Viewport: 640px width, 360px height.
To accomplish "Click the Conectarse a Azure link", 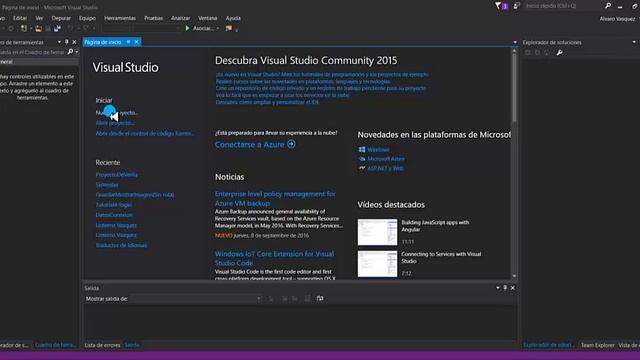I will click(249, 144).
